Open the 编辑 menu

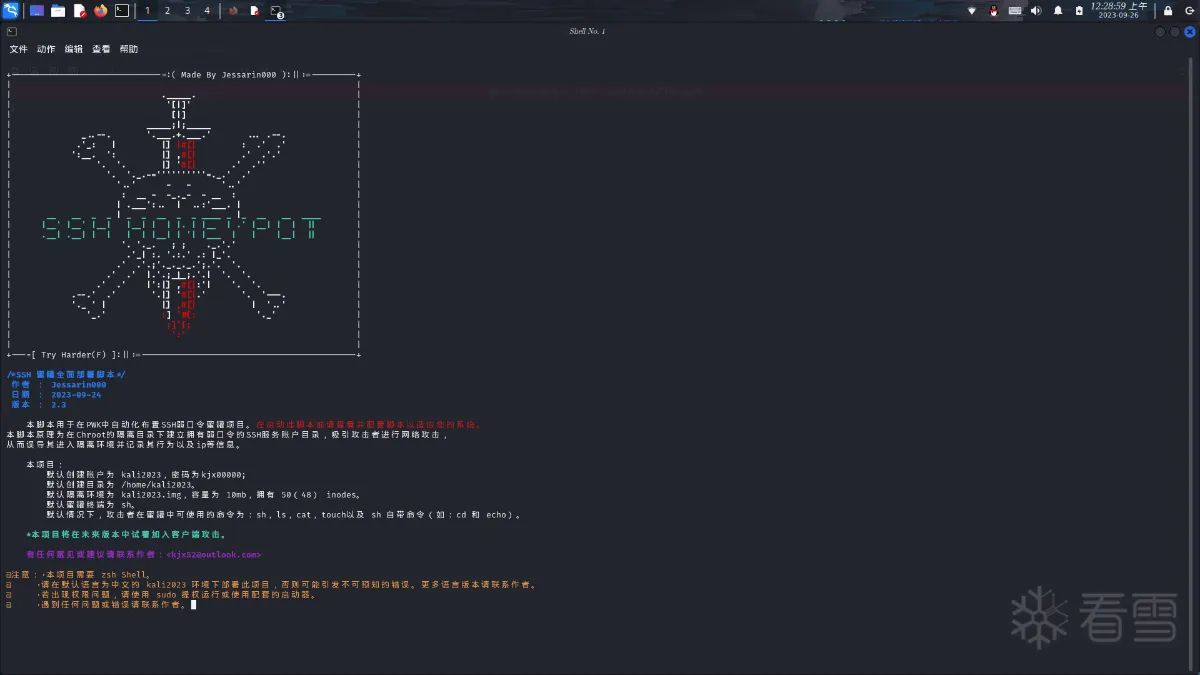coord(74,49)
